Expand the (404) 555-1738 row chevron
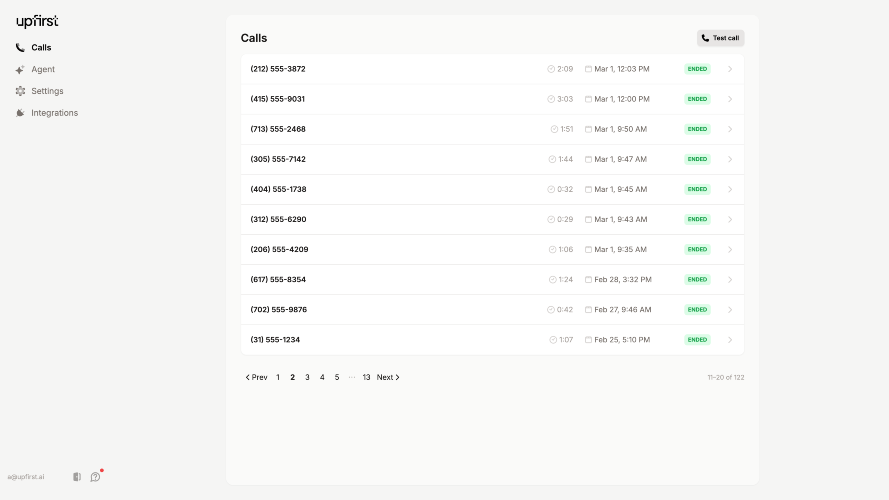The height and width of the screenshot is (500, 889). coord(730,189)
